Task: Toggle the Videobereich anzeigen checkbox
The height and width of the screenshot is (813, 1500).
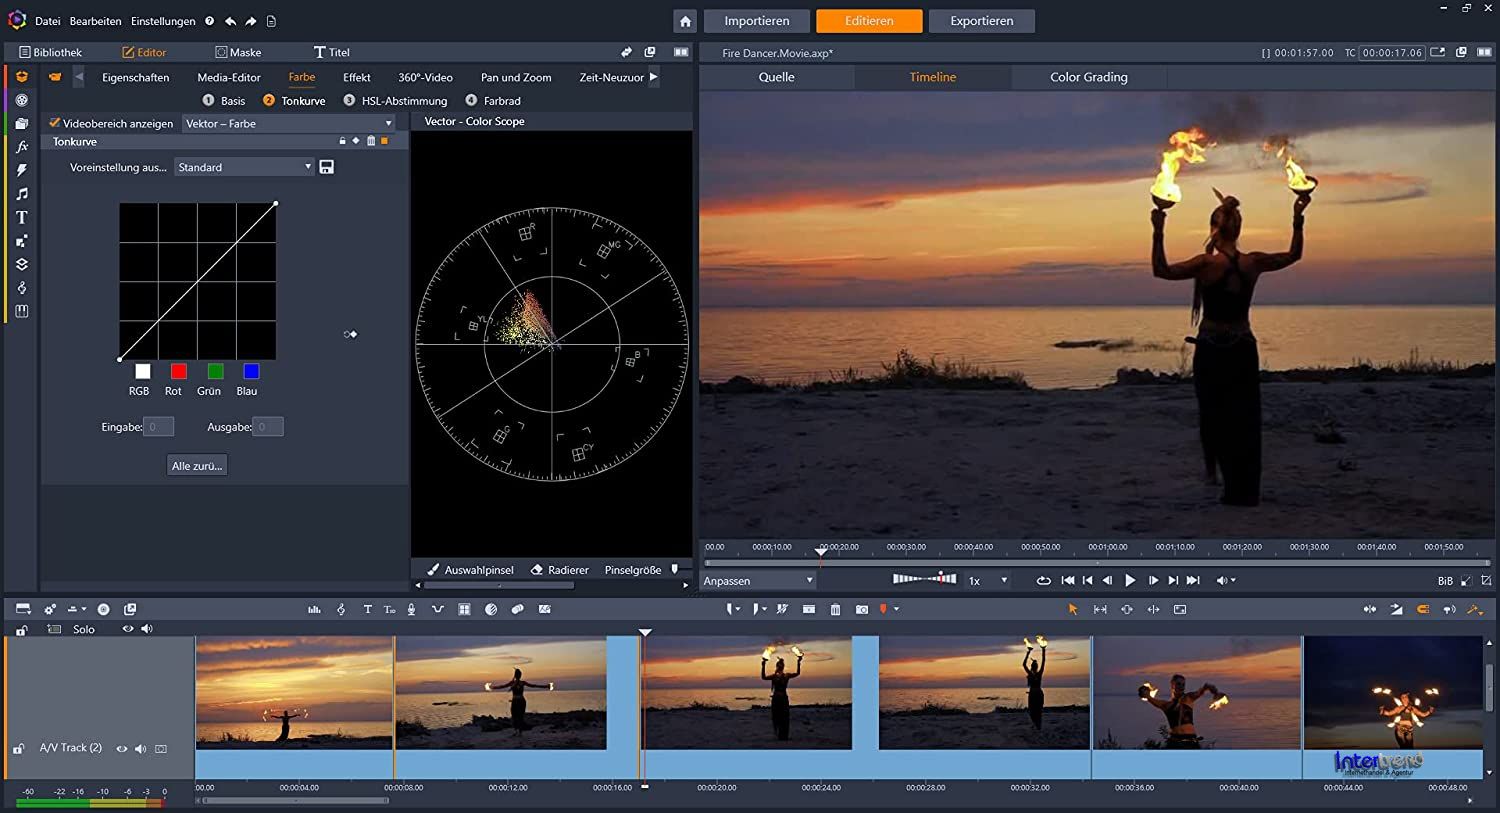Action: point(55,123)
